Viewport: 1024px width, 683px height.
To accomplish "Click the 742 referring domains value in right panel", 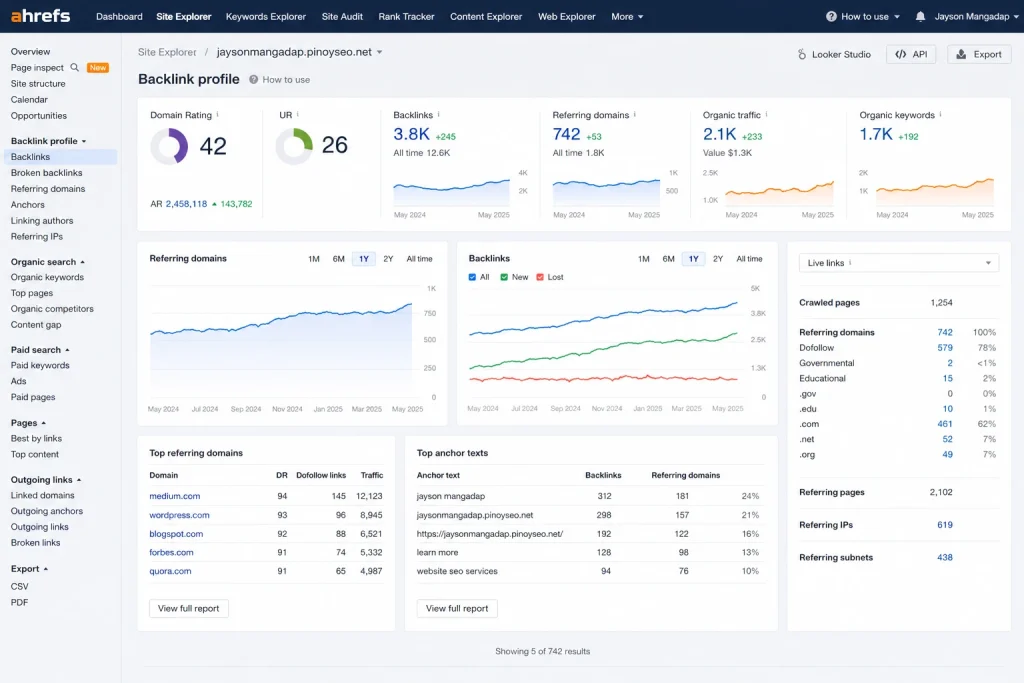I will [x=945, y=332].
